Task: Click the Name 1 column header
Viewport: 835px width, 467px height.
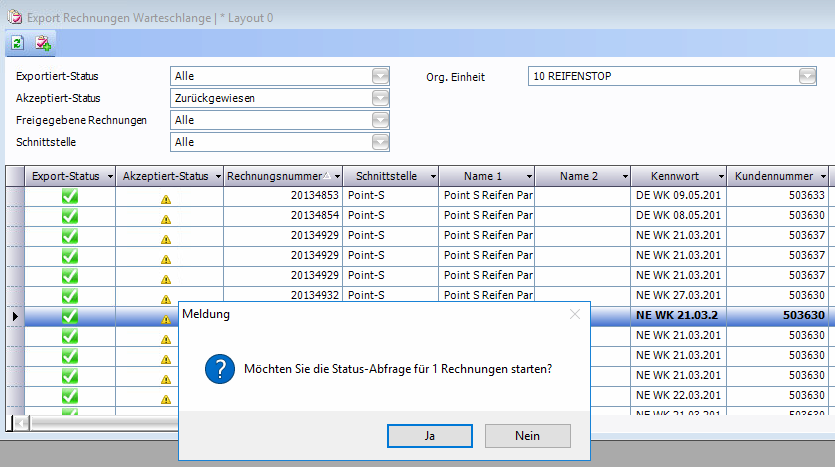Action: point(483,176)
